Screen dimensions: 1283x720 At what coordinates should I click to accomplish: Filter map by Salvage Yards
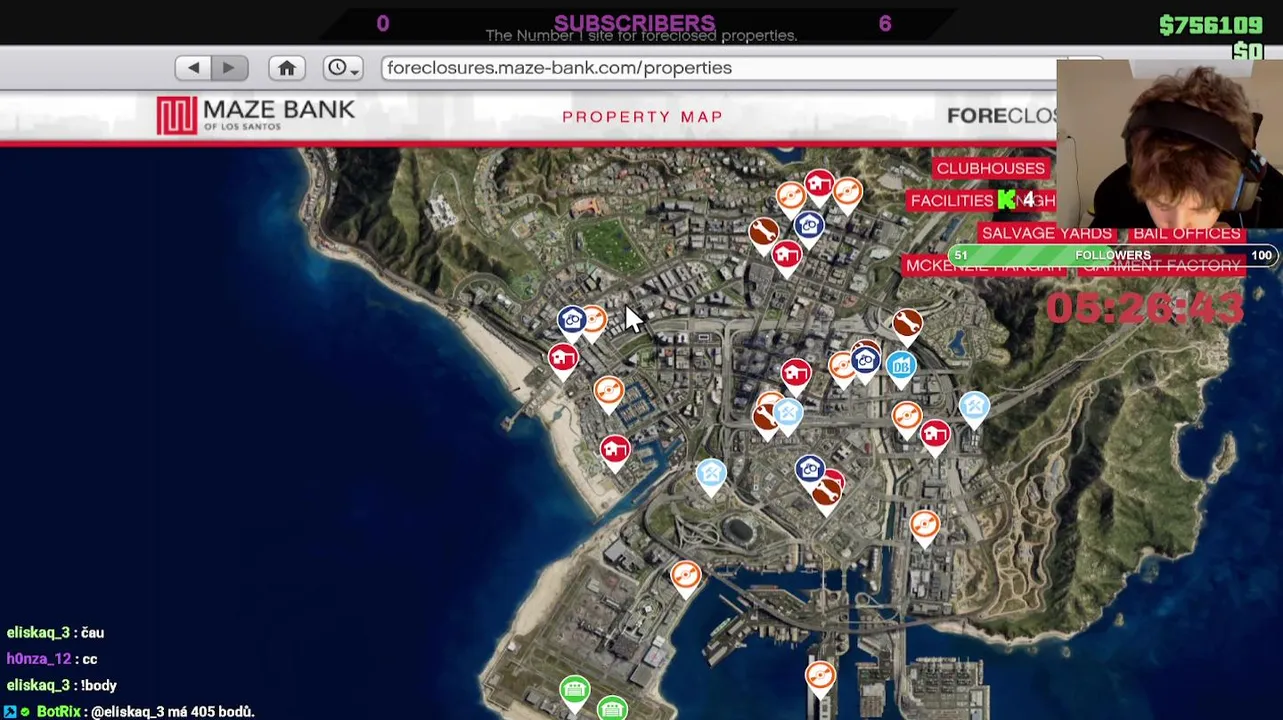click(1046, 233)
